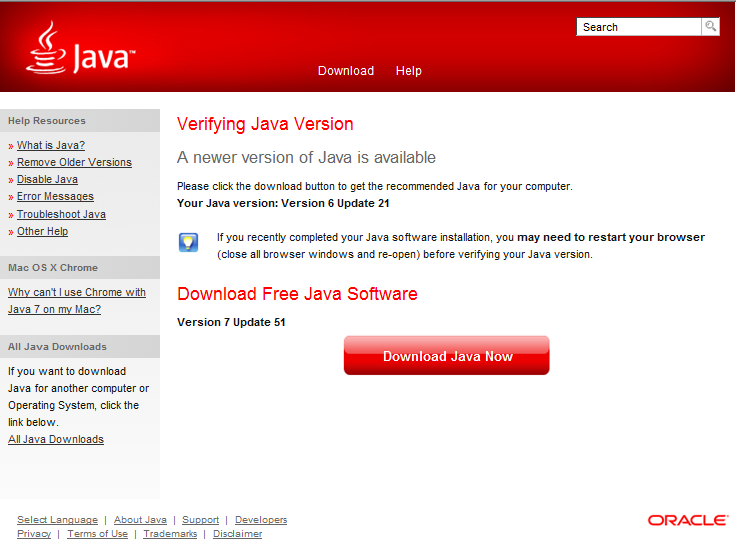Click the search magnifier icon
The height and width of the screenshot is (546, 736).
point(711,26)
